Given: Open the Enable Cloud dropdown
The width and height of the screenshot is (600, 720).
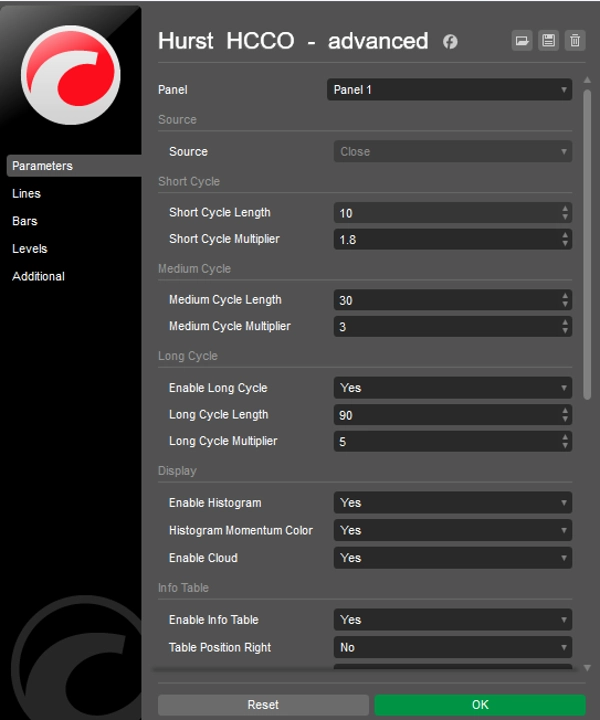Looking at the screenshot, I should tap(453, 557).
